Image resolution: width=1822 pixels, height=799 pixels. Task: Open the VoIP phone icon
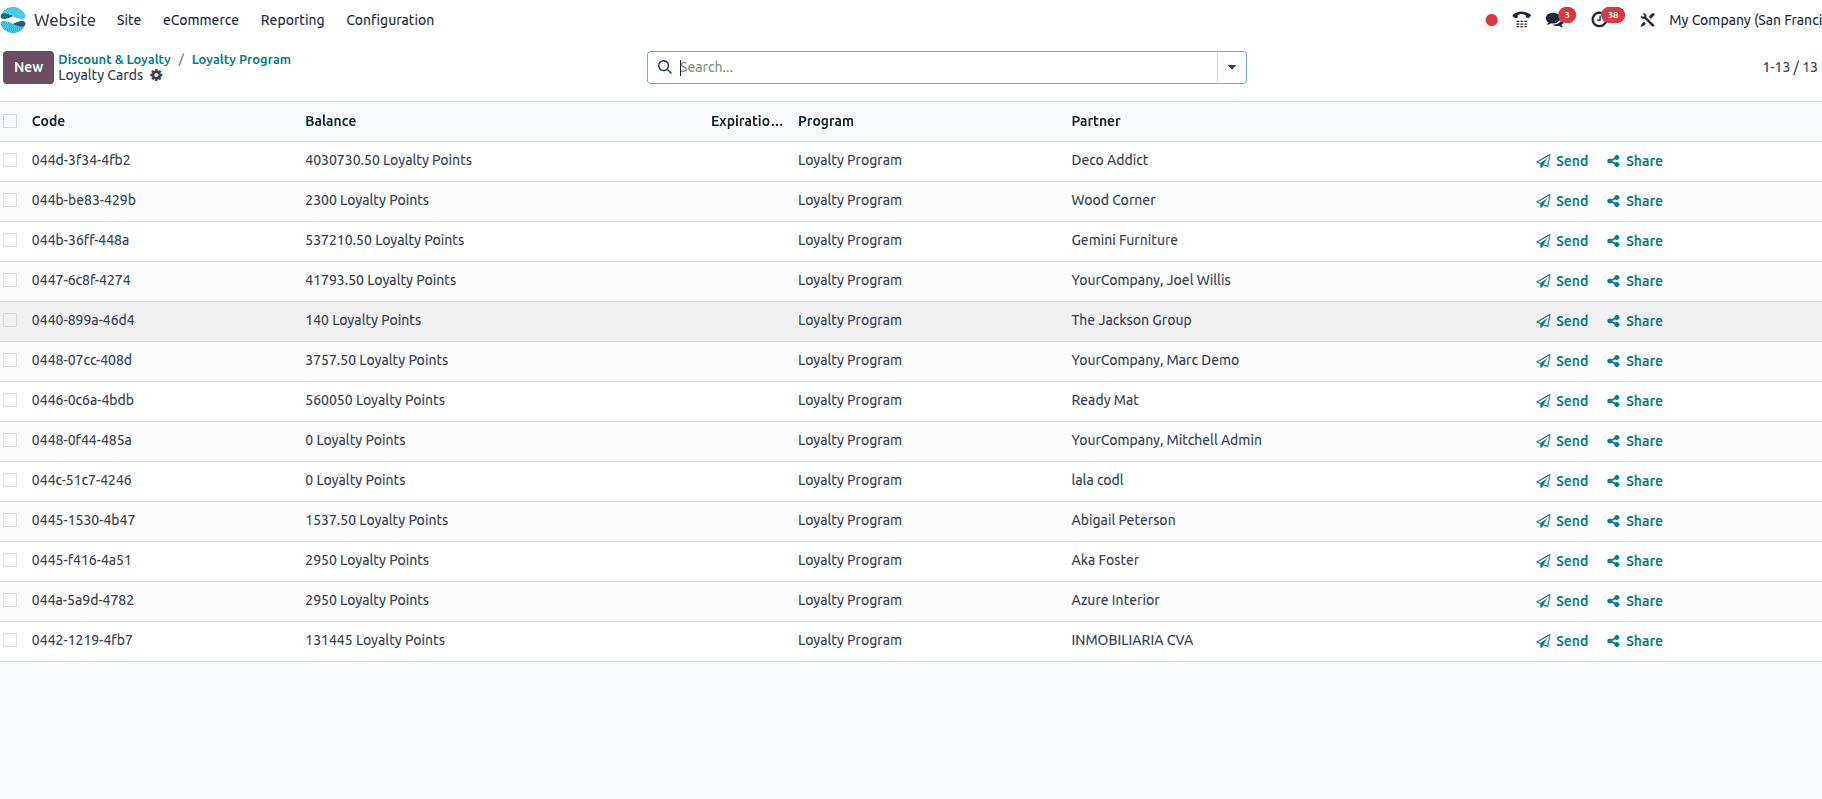tap(1521, 20)
